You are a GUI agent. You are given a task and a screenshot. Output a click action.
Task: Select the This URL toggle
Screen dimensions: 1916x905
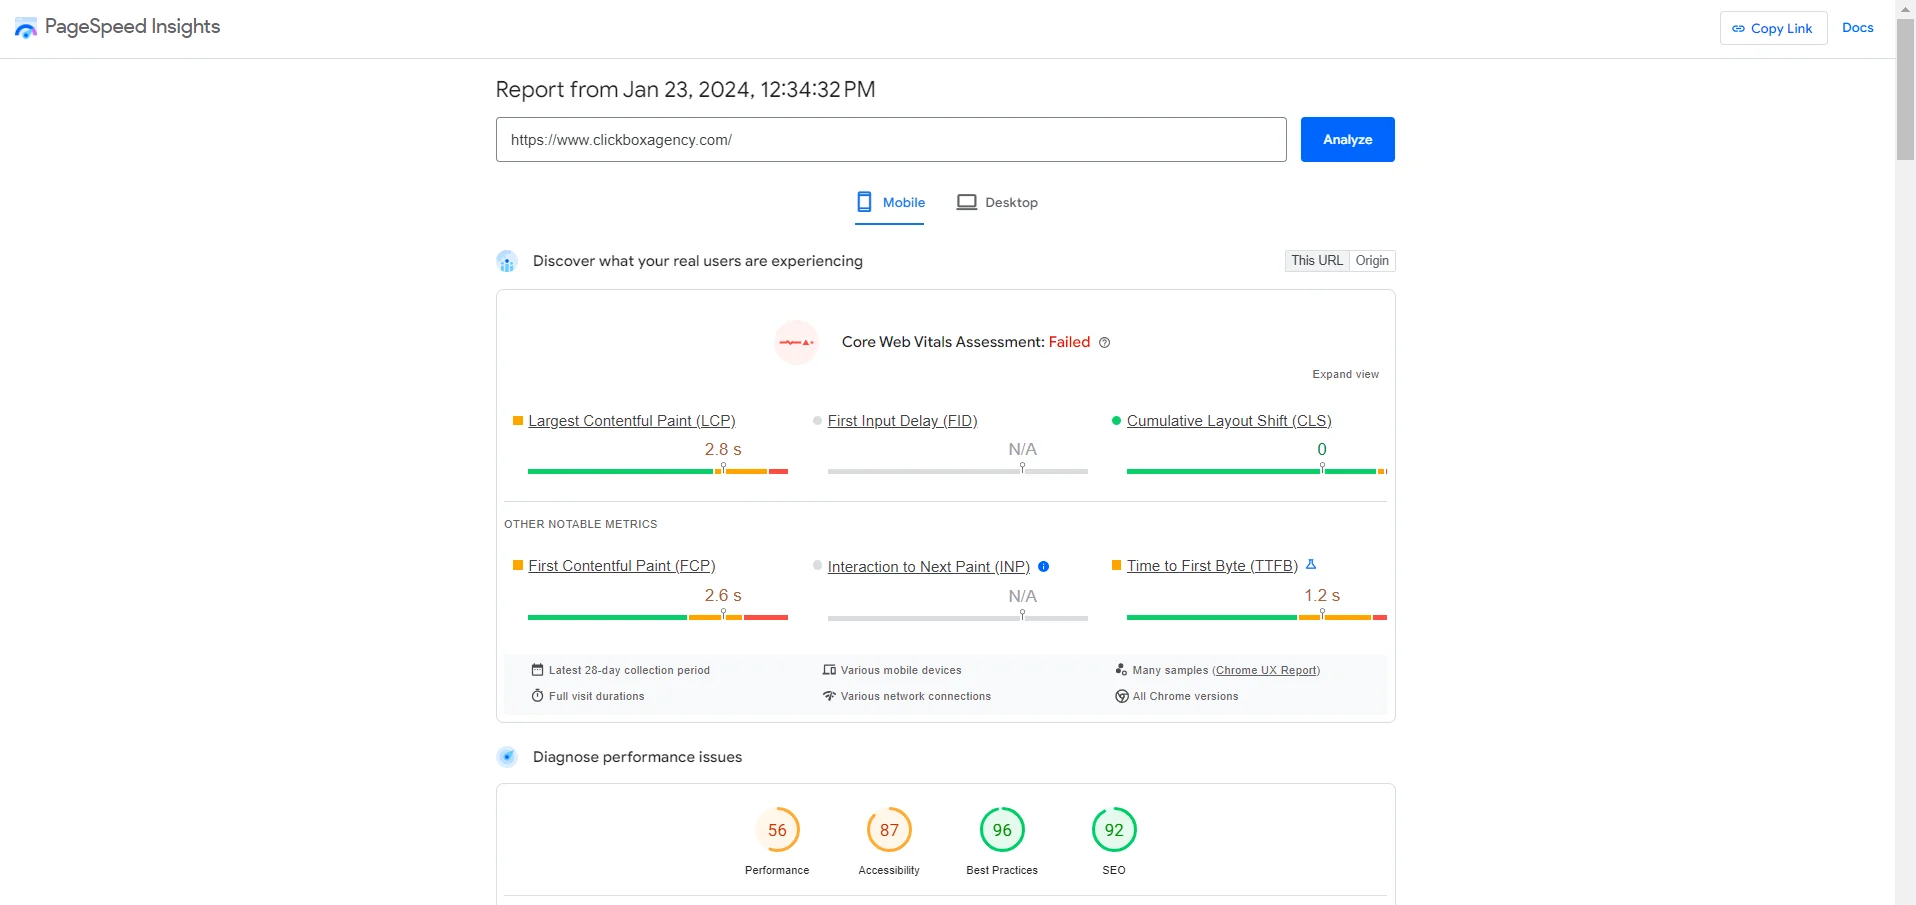point(1317,261)
